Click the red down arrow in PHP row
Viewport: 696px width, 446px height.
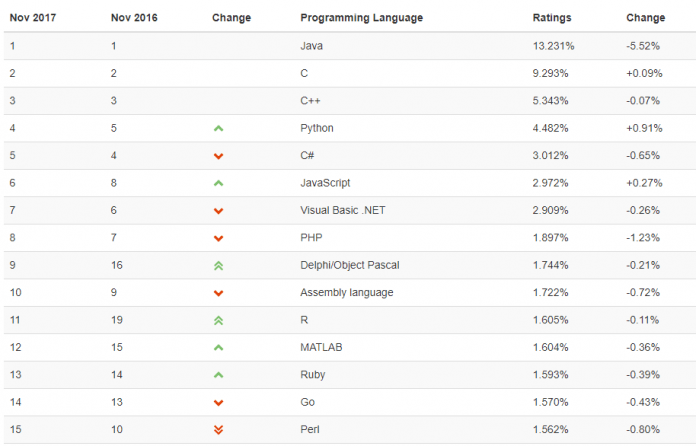click(x=218, y=238)
